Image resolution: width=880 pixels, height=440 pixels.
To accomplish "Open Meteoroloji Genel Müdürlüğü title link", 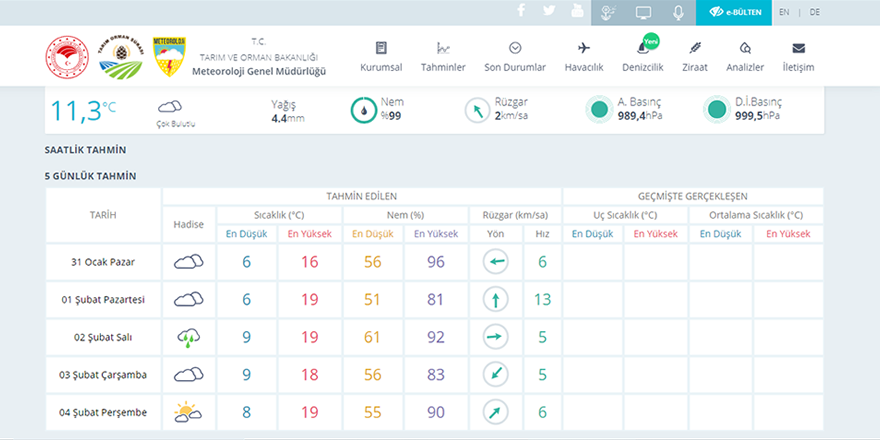I will (x=259, y=71).
